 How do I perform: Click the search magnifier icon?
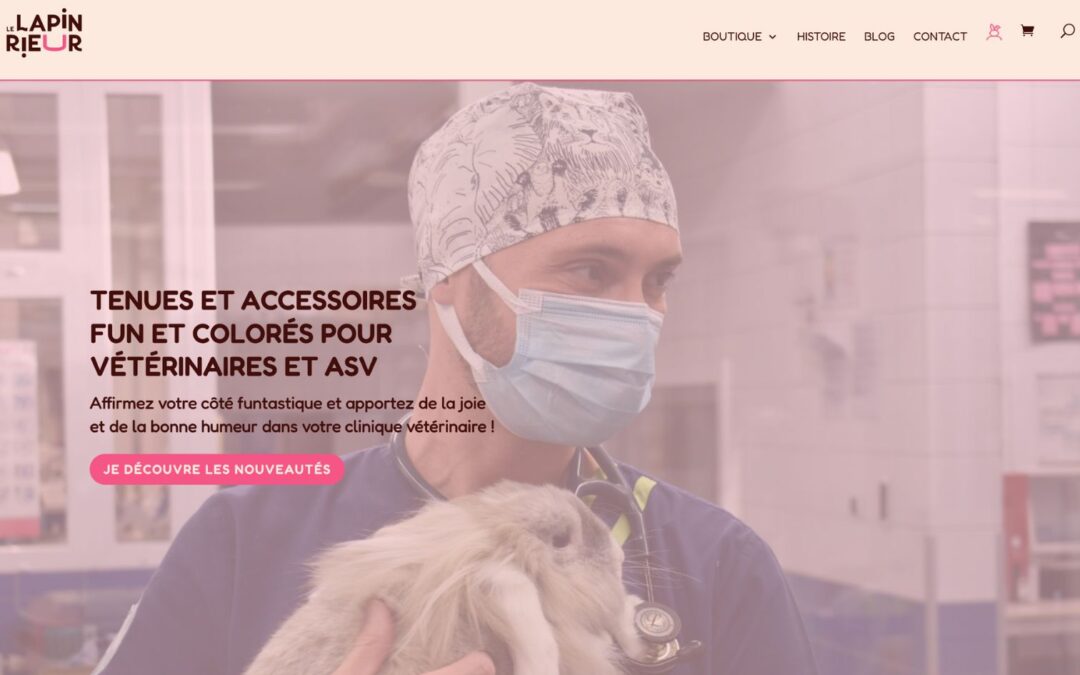point(1067,31)
